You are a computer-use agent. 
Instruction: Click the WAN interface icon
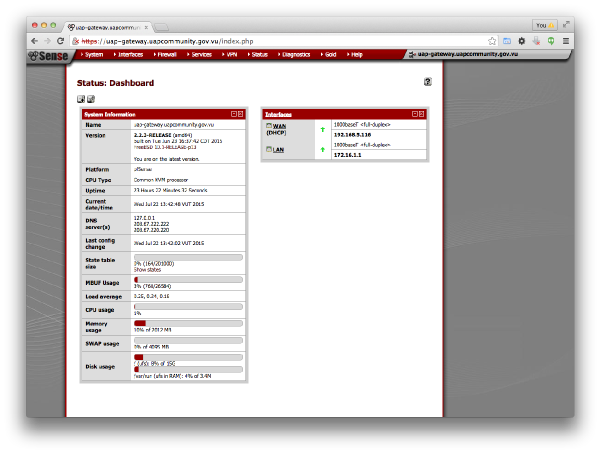[269, 125]
